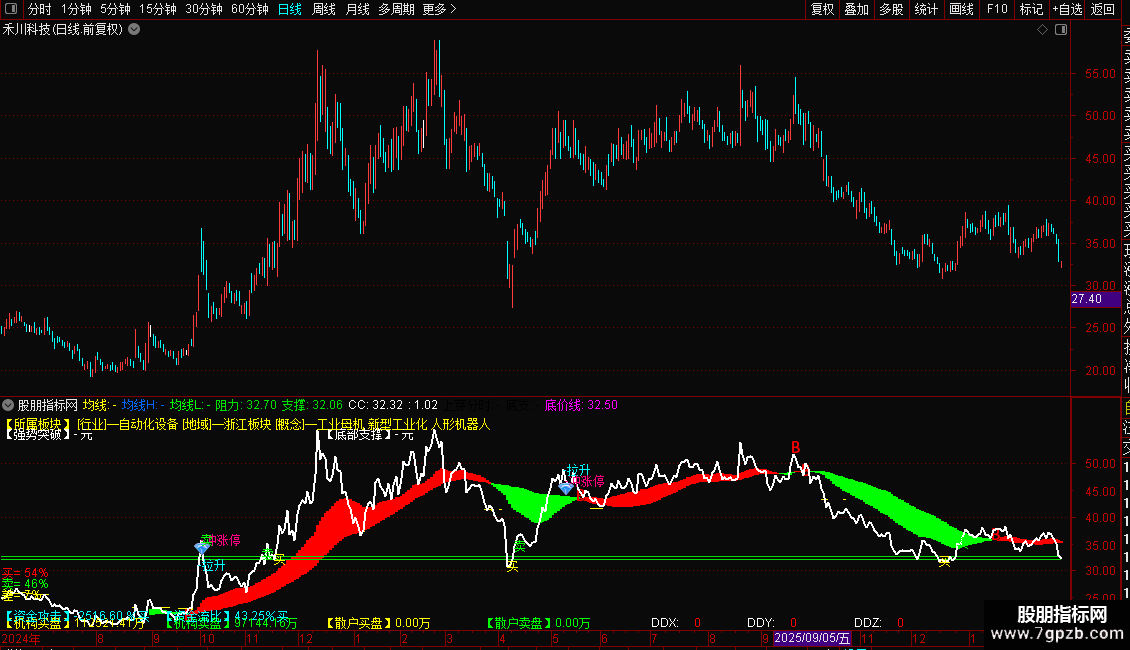
Task: Select the 5分钟 period
Action: (x=115, y=9)
